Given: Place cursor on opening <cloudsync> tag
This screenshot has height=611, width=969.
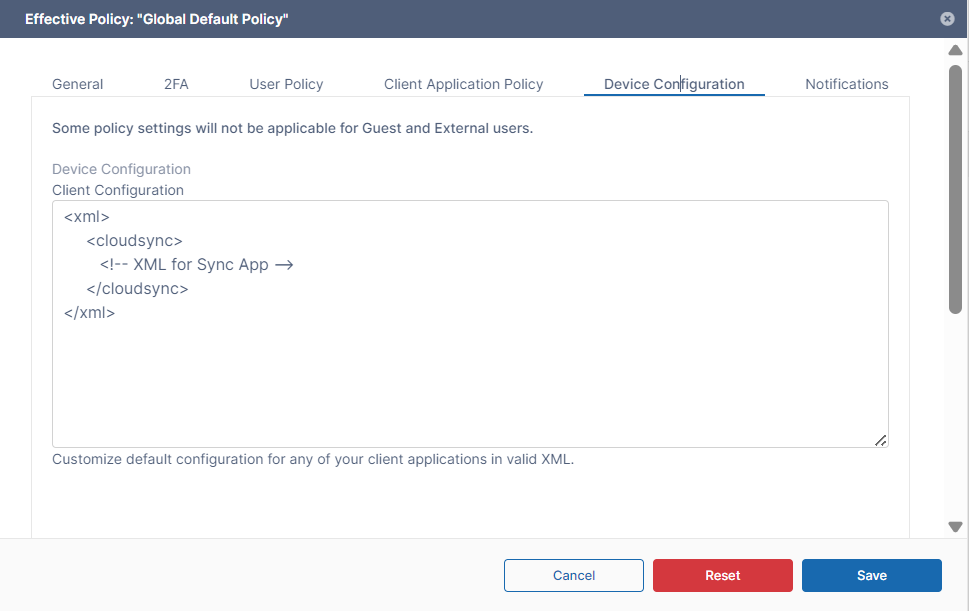Looking at the screenshot, I should pyautogui.click(x=134, y=241).
